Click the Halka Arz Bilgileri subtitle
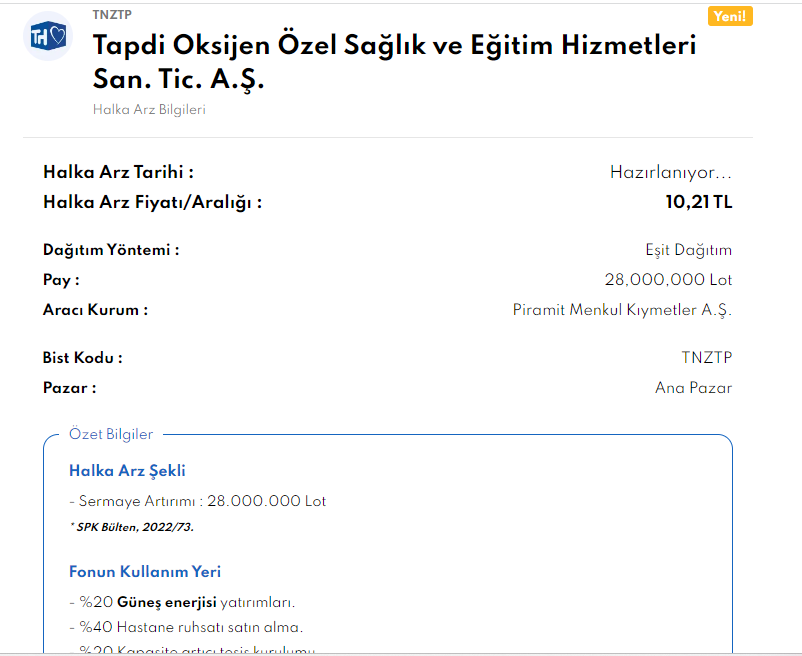 (149, 109)
